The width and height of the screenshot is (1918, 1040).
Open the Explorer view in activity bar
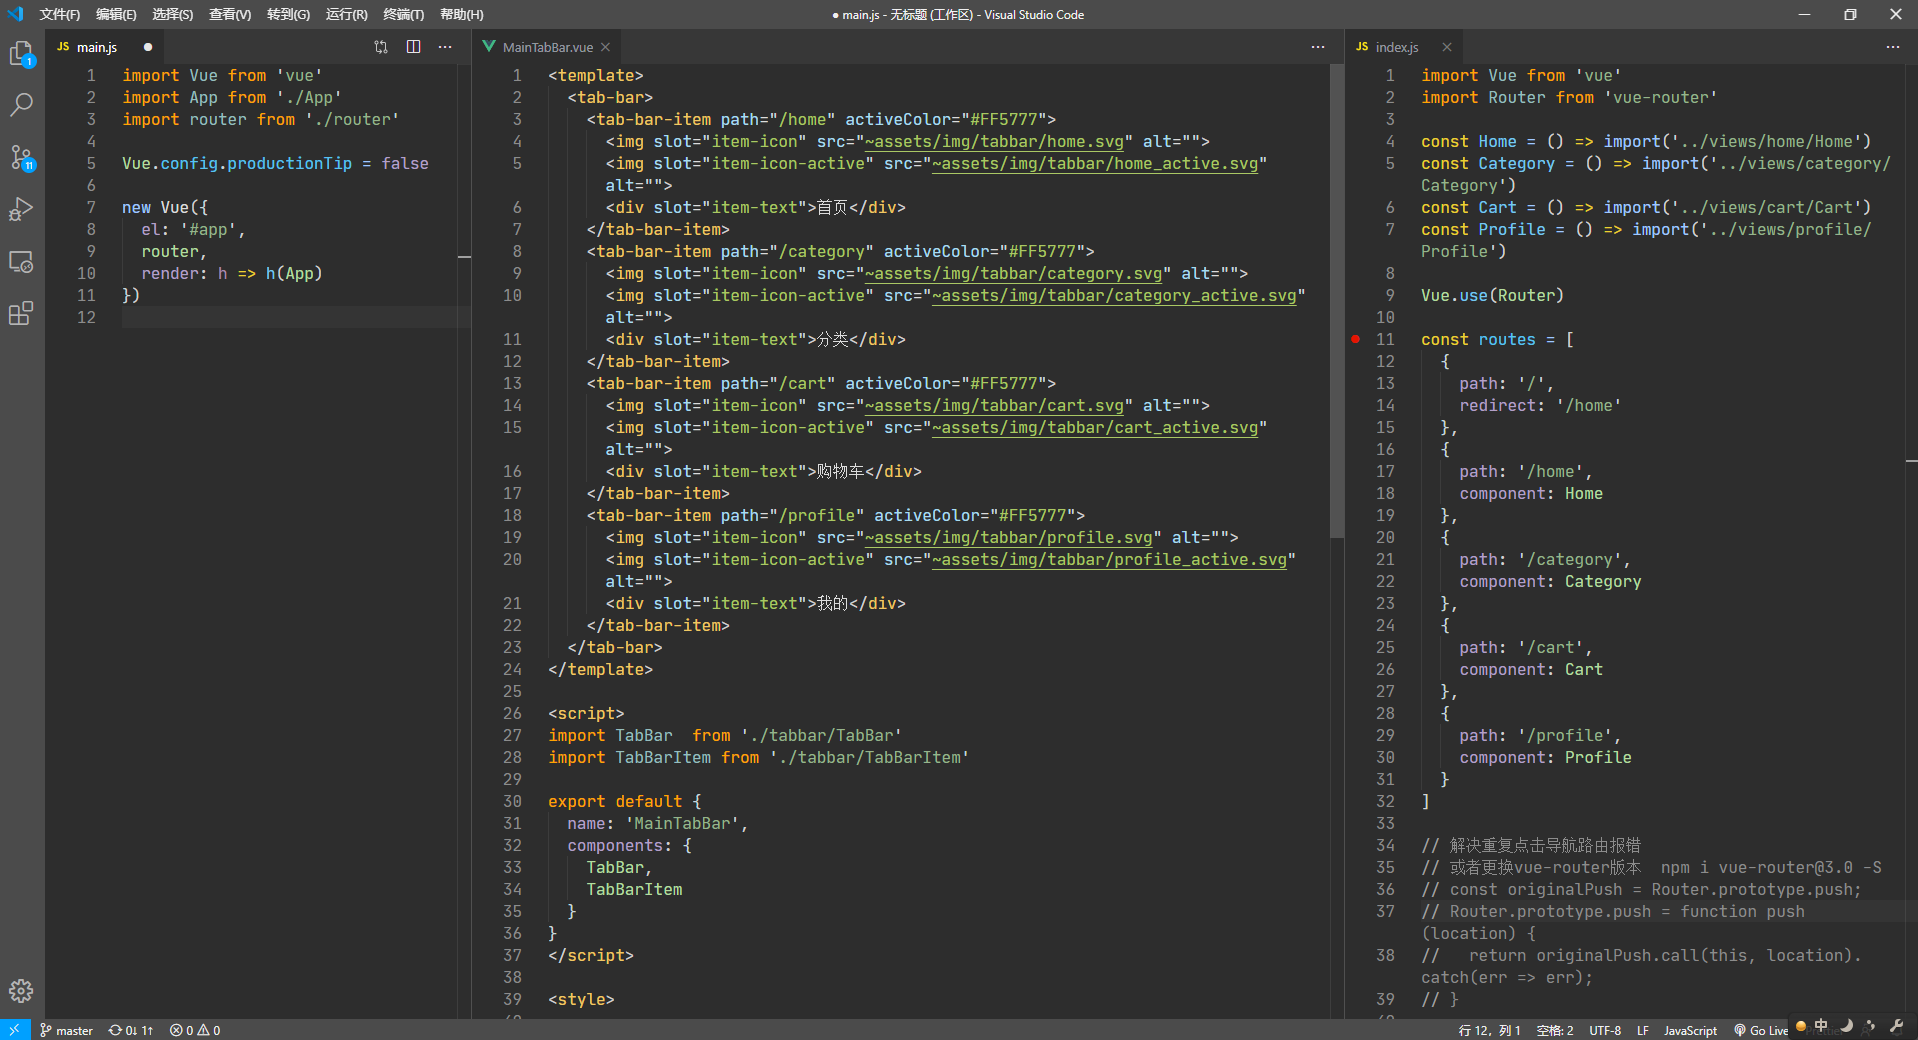[21, 54]
